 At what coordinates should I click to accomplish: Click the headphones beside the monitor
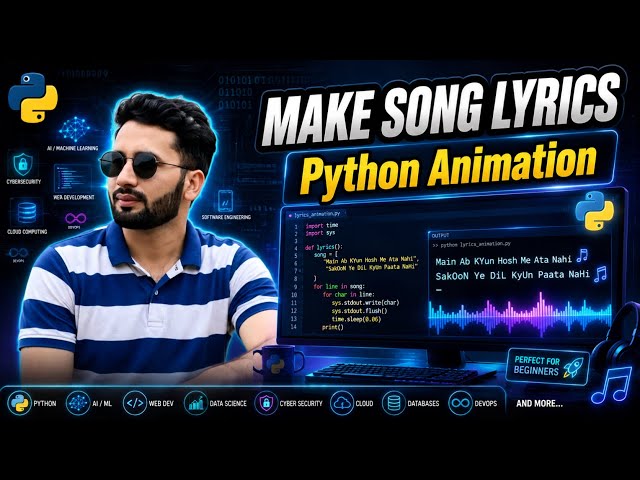pyautogui.click(x=616, y=339)
